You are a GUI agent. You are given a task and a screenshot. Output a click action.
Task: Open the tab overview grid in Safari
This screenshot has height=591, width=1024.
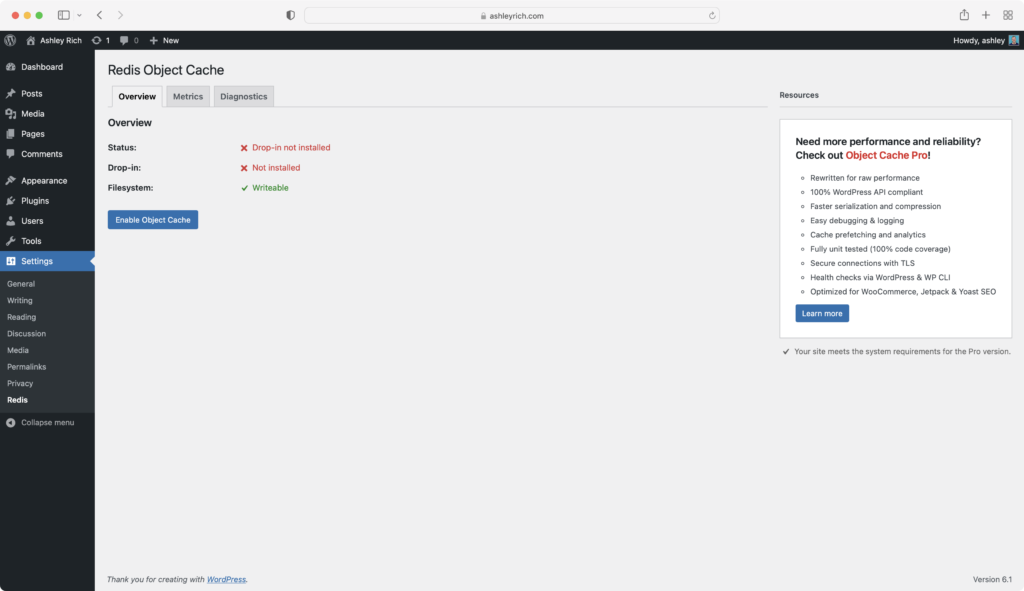[x=1008, y=15]
